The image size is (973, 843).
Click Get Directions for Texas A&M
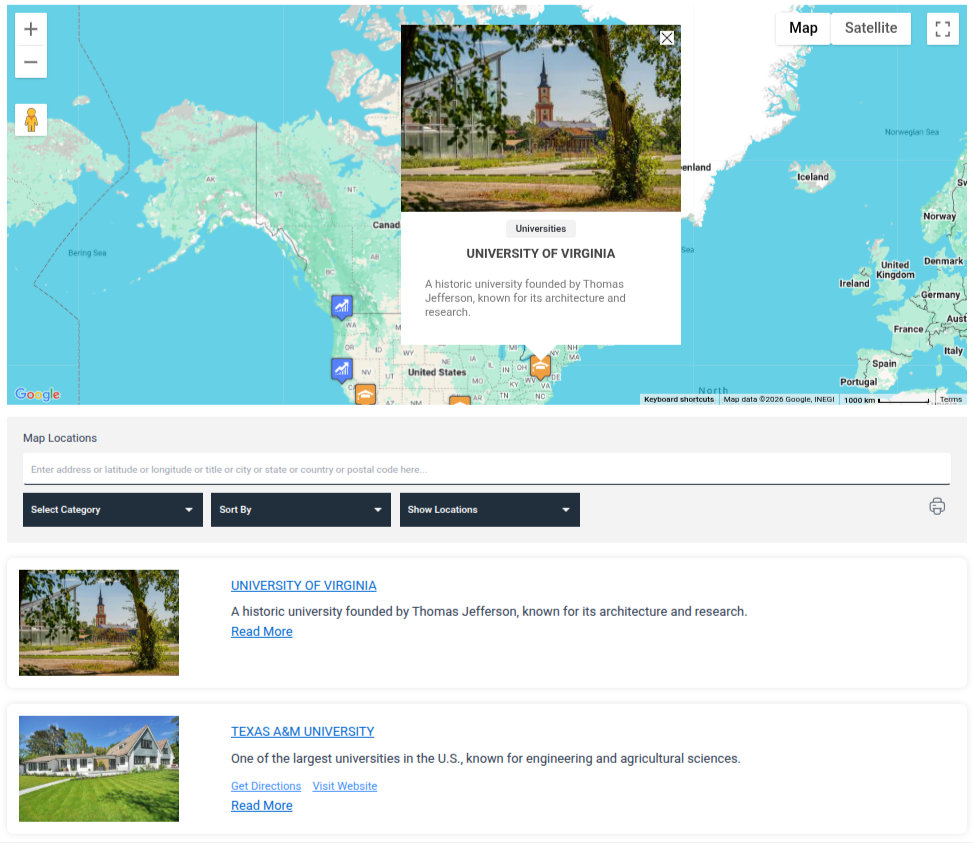(265, 786)
